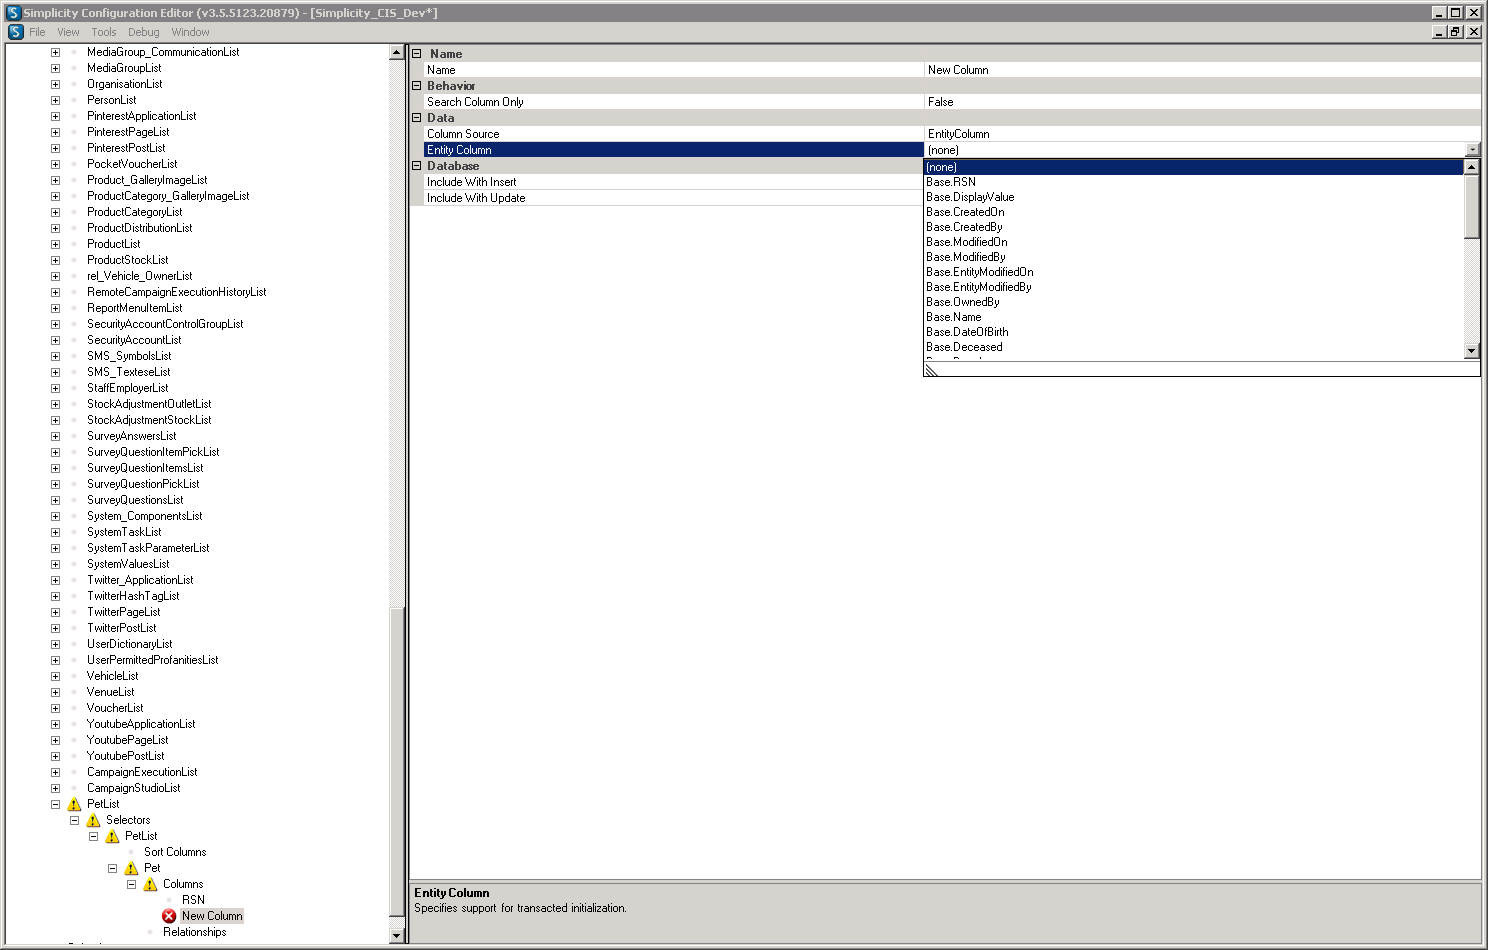
Task: Open the View menu
Action: click(68, 32)
